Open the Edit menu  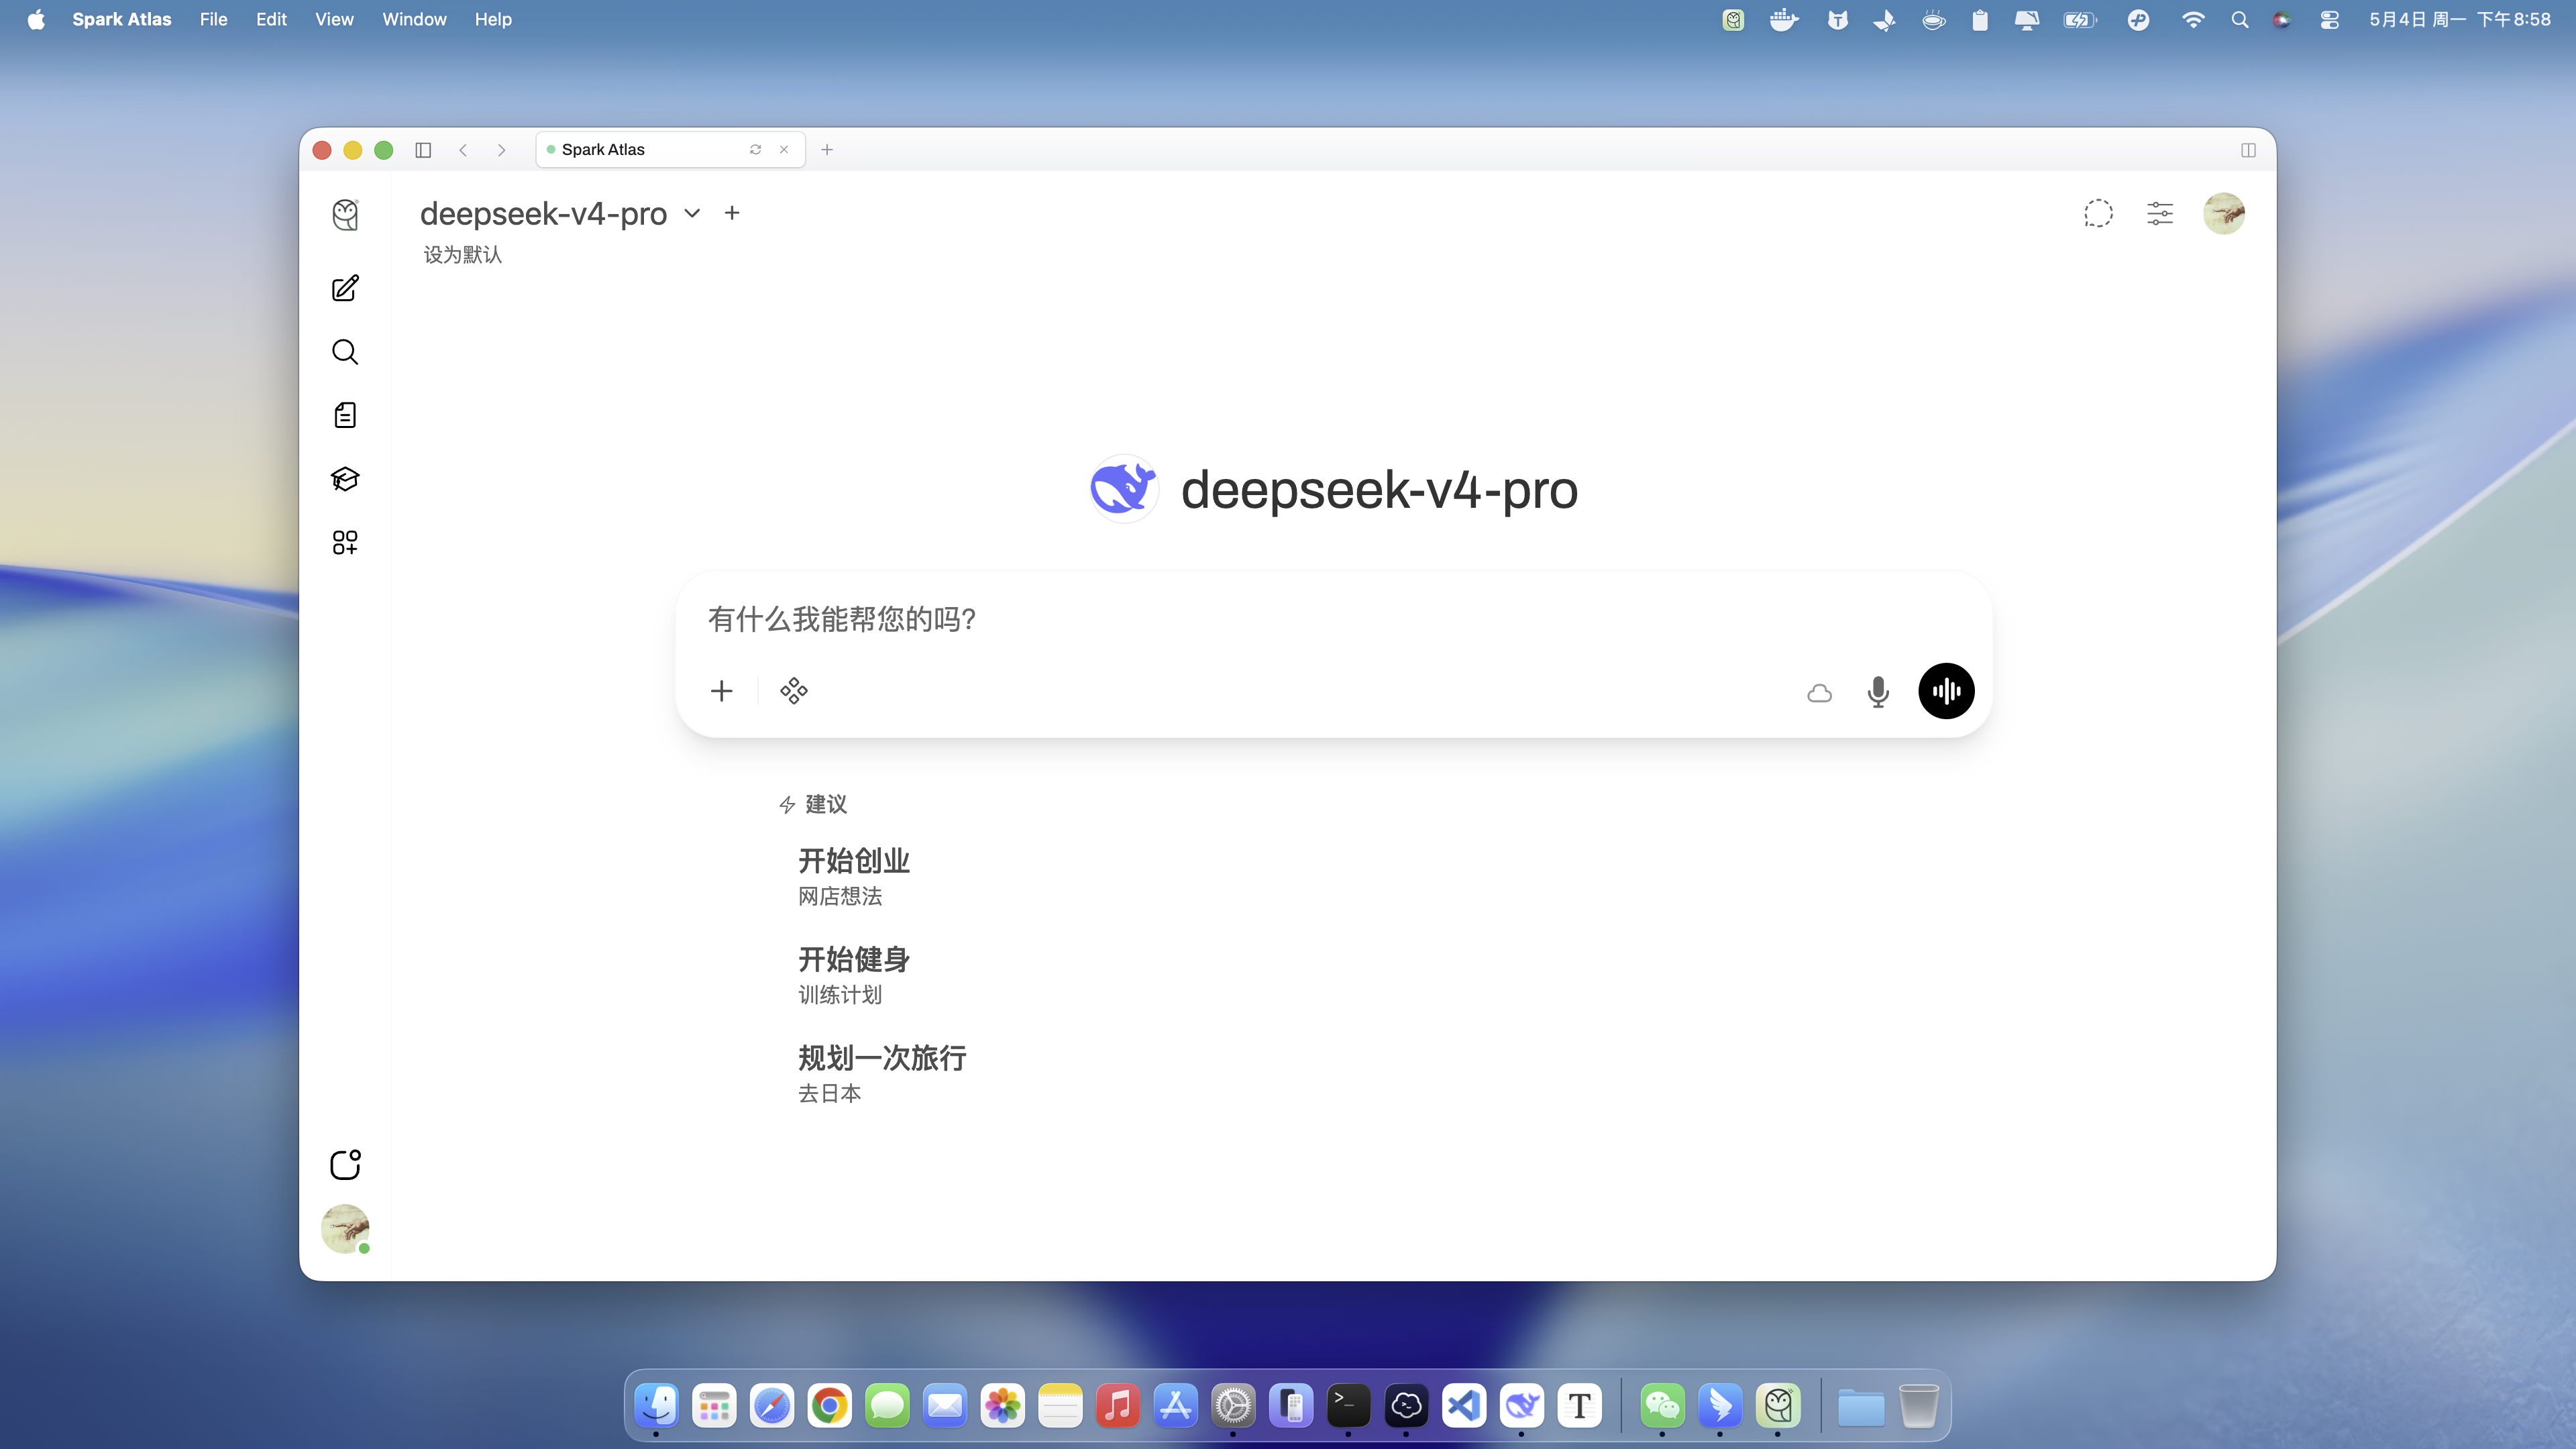[271, 19]
